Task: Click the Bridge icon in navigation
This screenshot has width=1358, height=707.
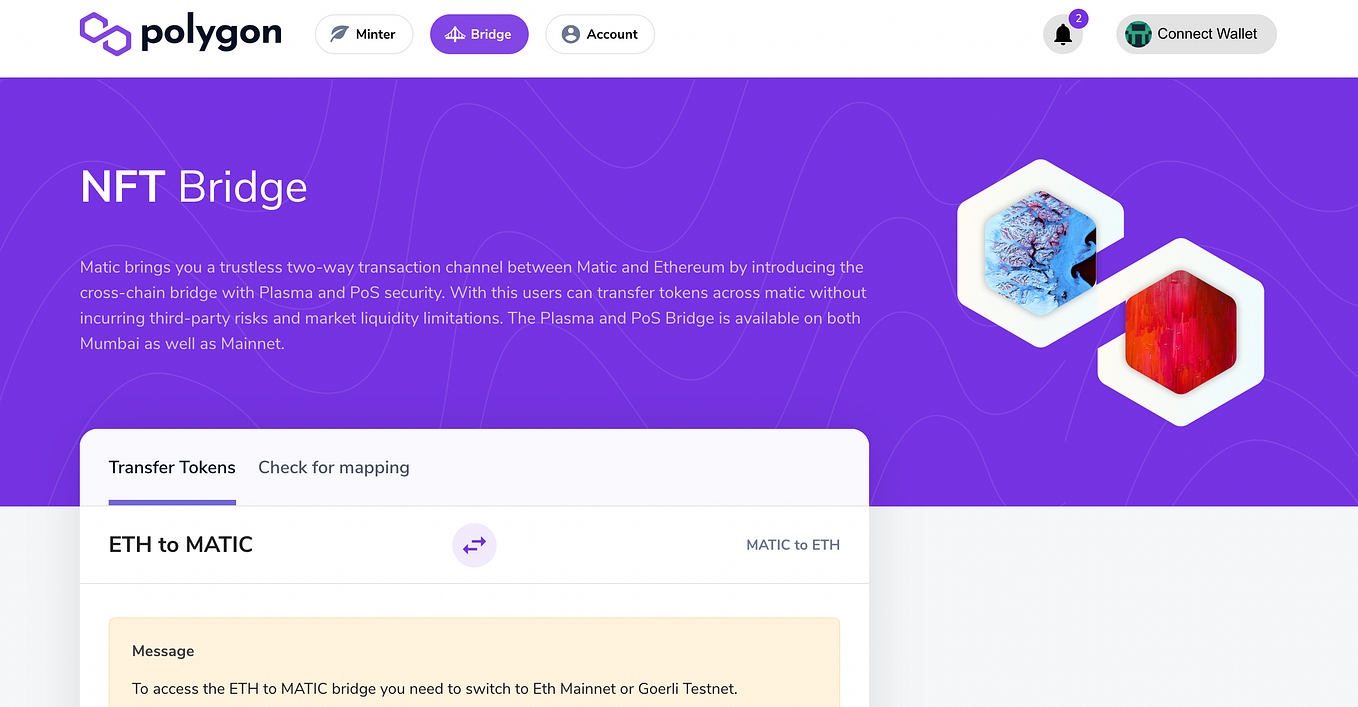Action: pyautogui.click(x=455, y=33)
